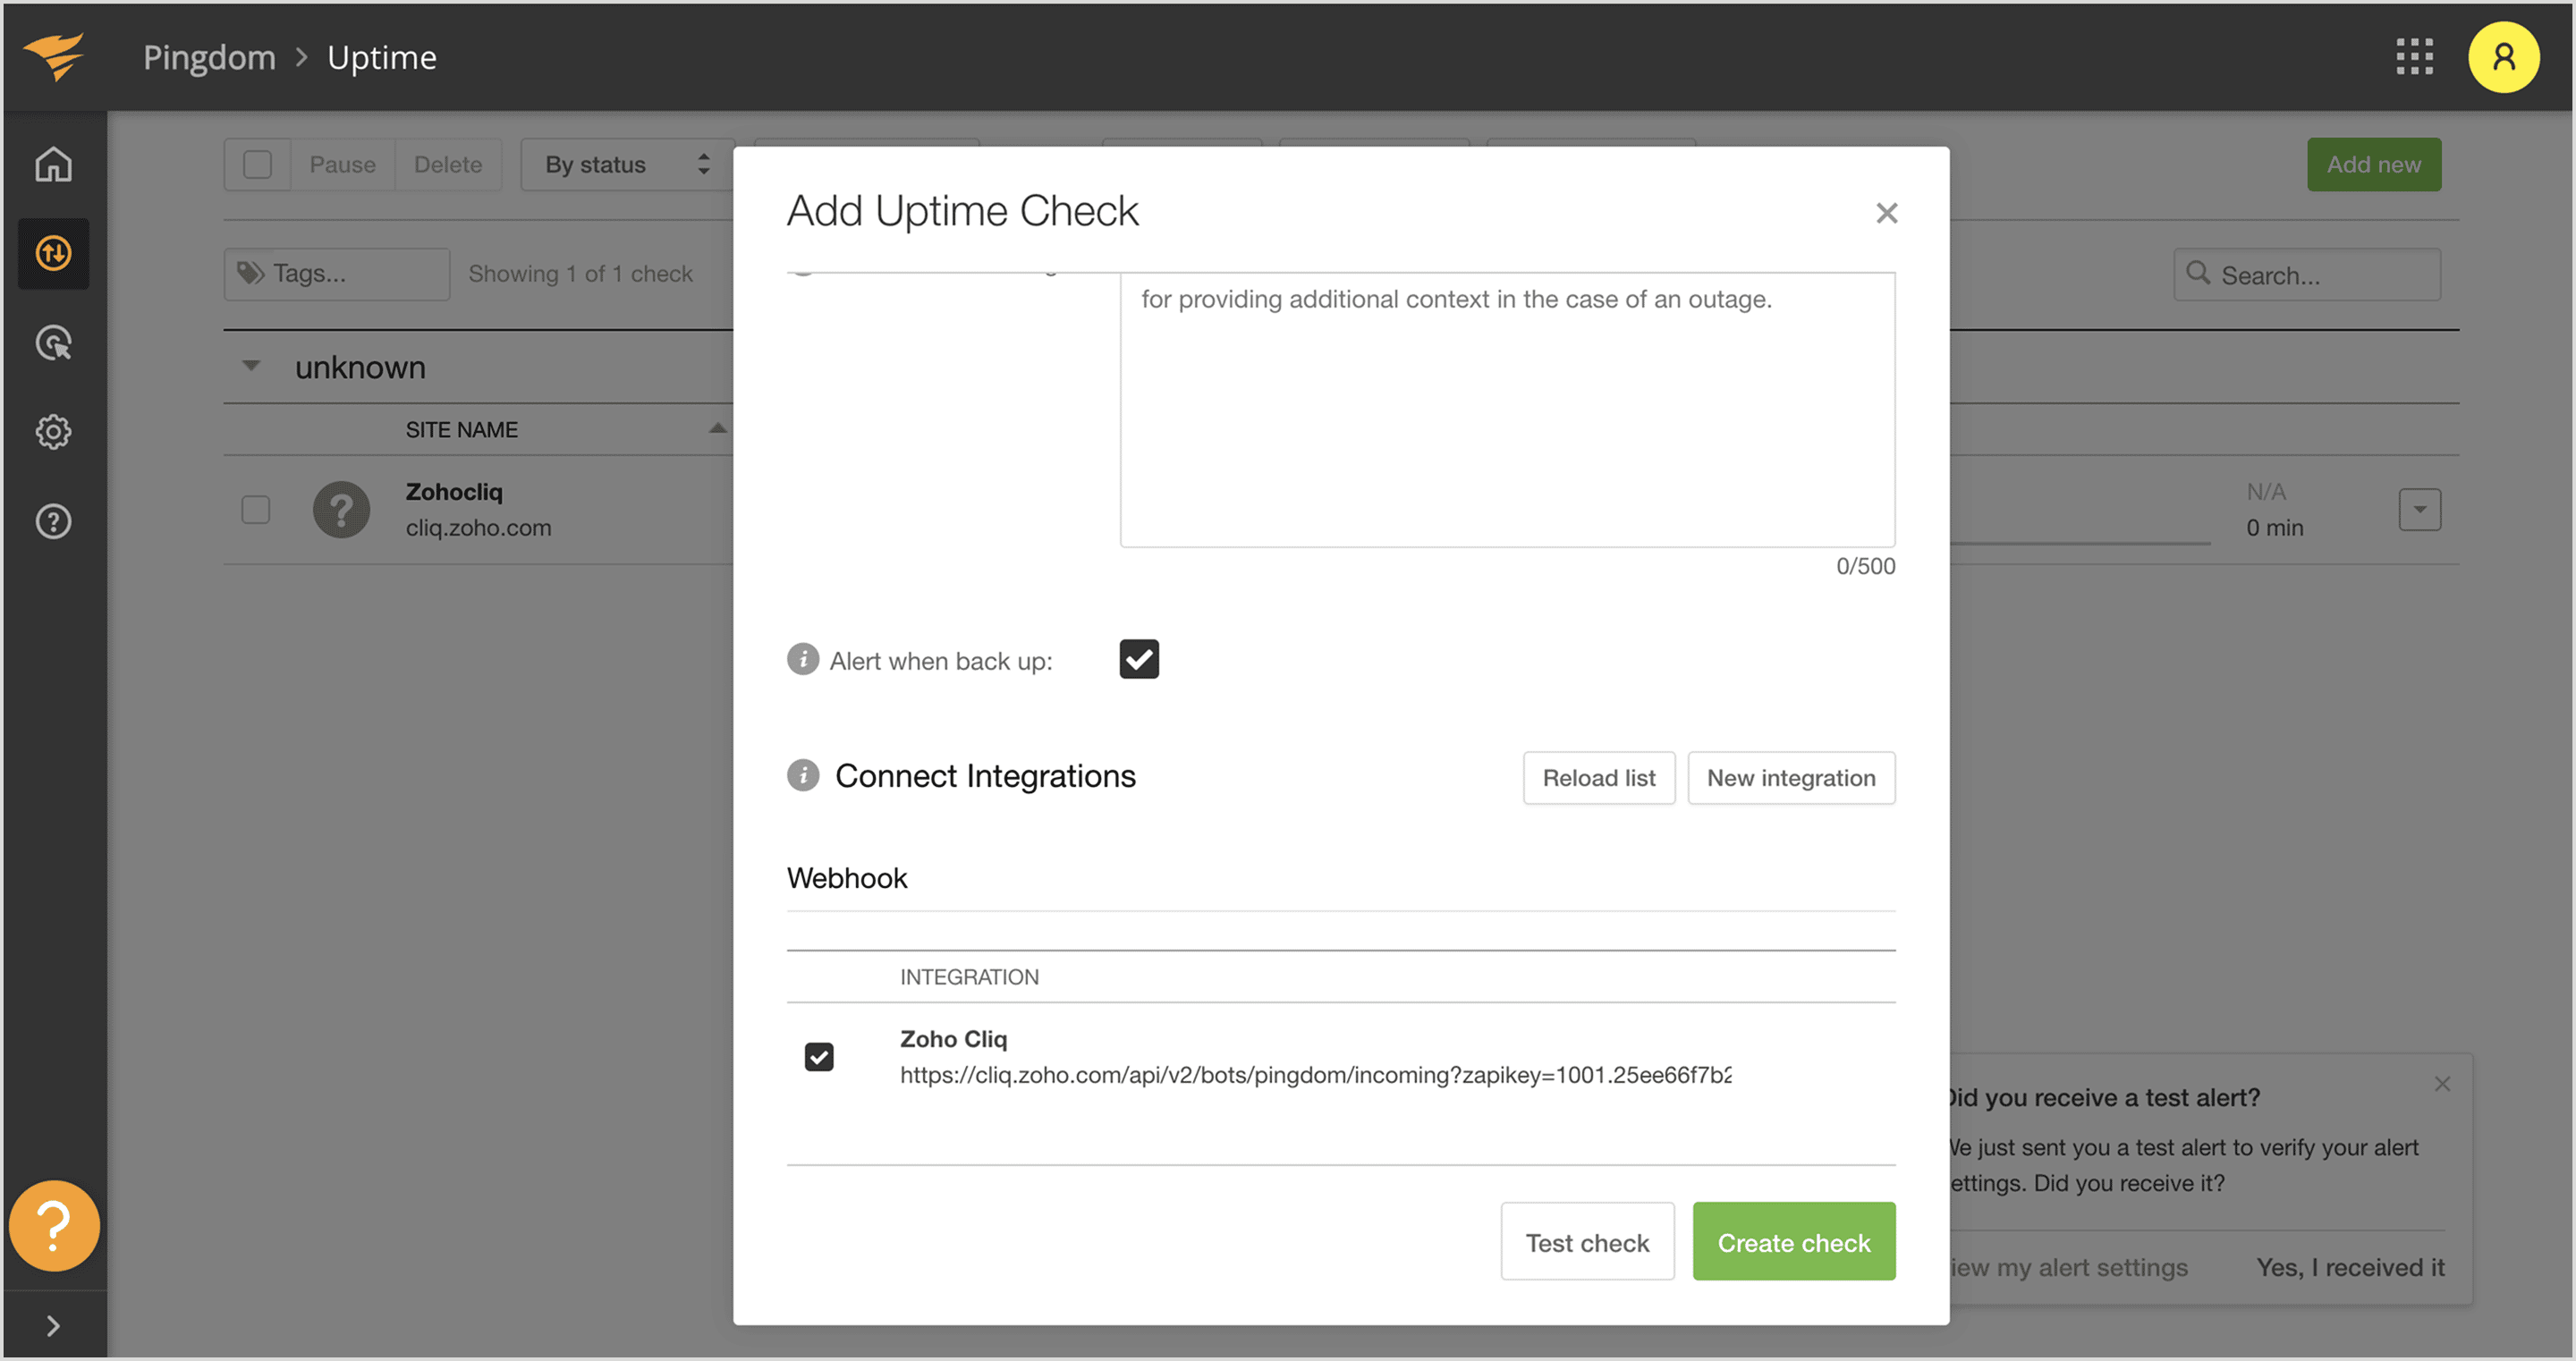Click the Reload list button
2576x1361 pixels.
1598,778
